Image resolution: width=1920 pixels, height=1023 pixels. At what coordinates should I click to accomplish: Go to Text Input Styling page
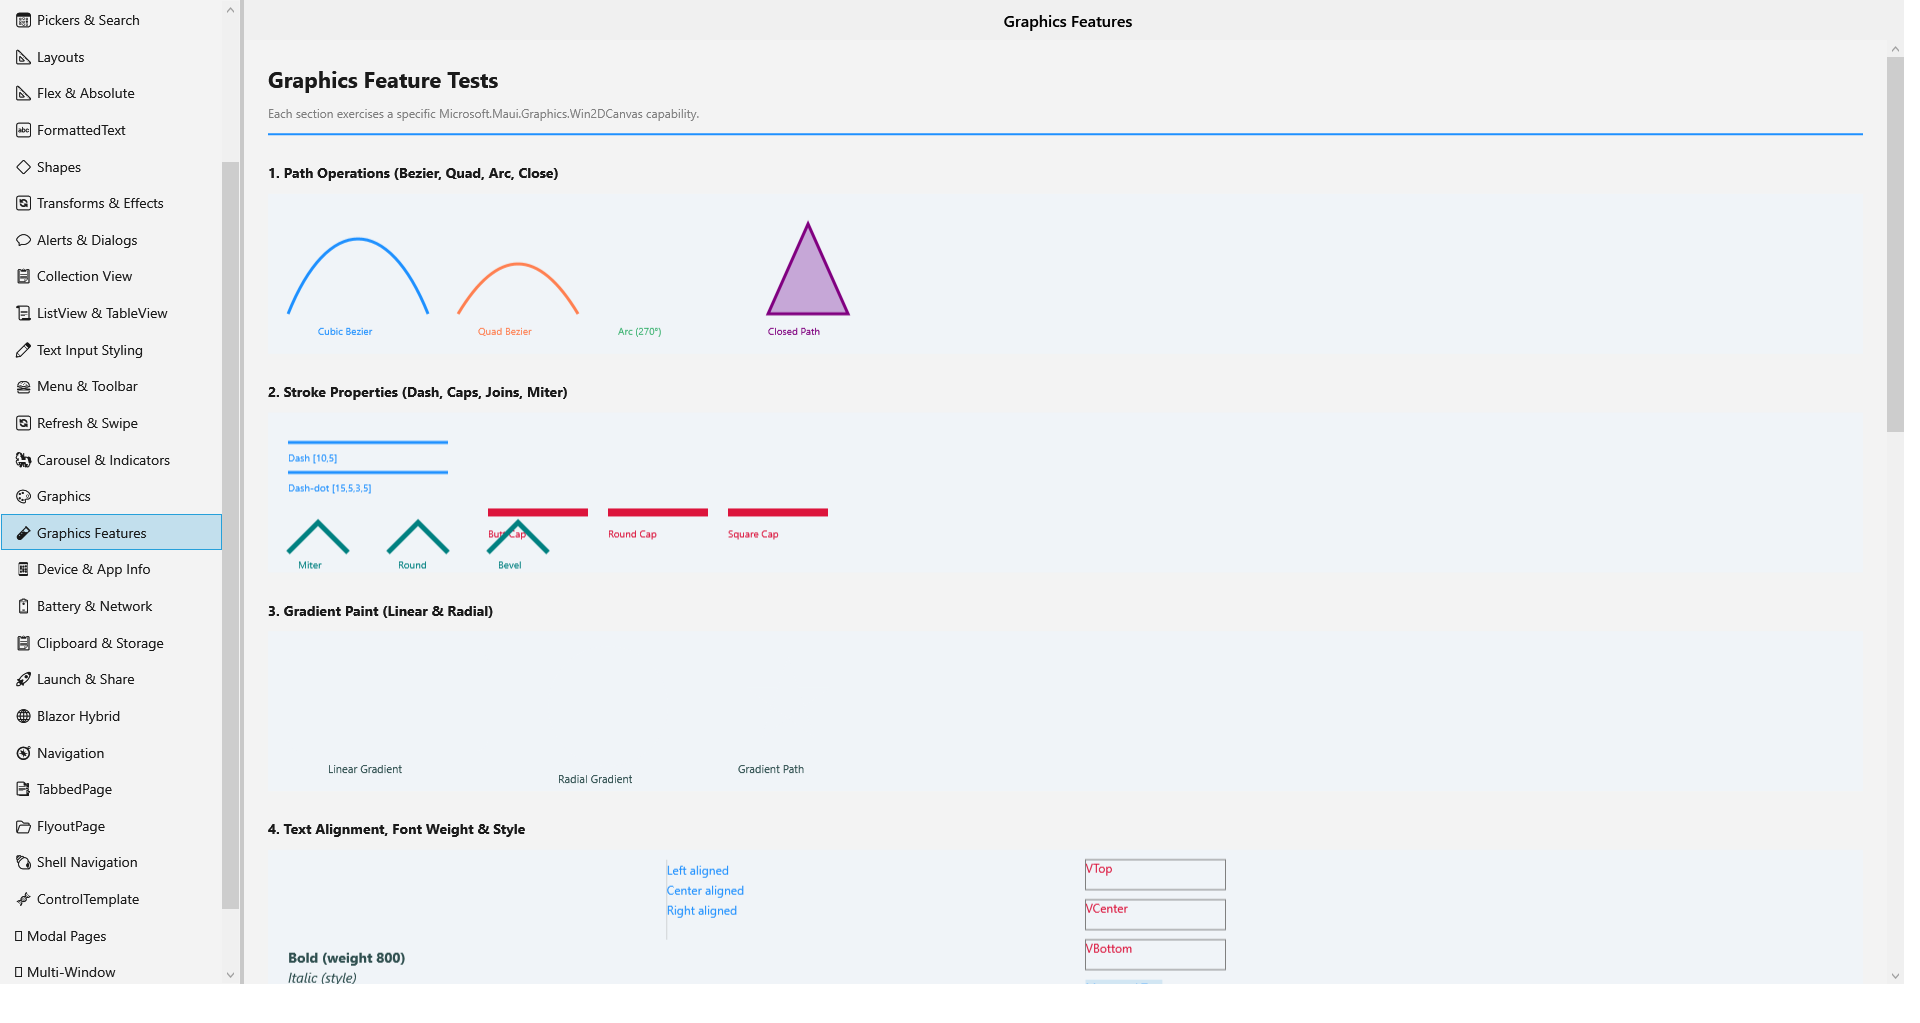111,350
